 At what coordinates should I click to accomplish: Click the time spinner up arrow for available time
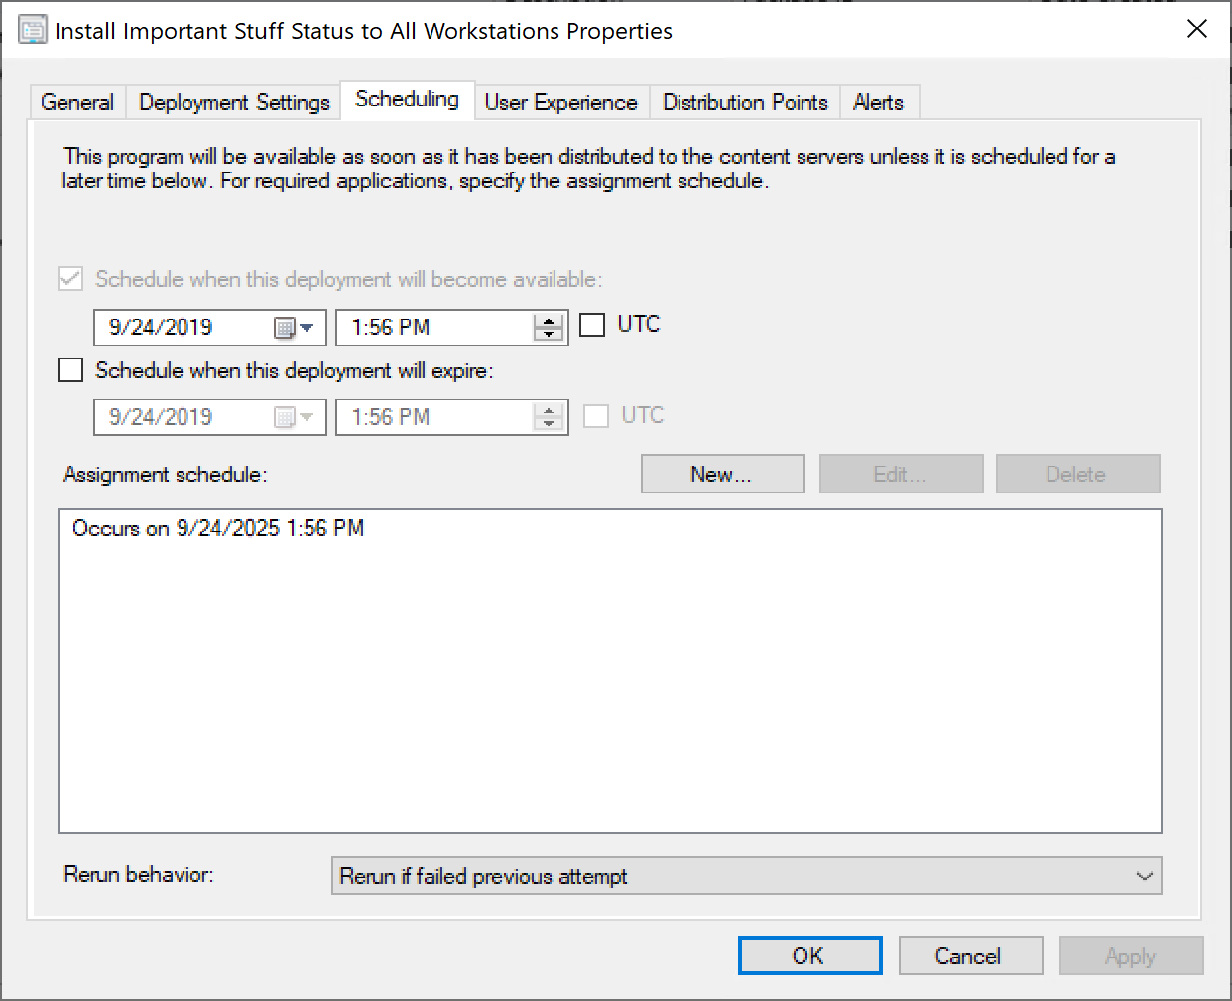(548, 321)
